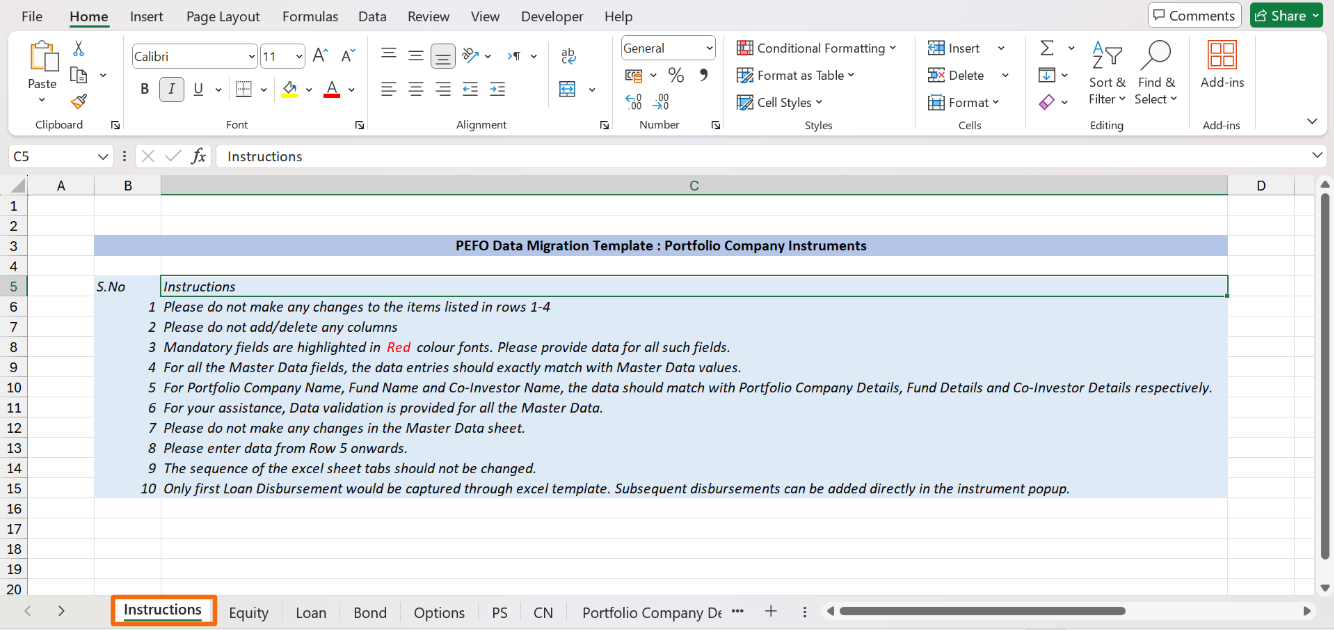Click the Format Painter brush icon
Screen dimensions: 1334x630
click(x=79, y=101)
